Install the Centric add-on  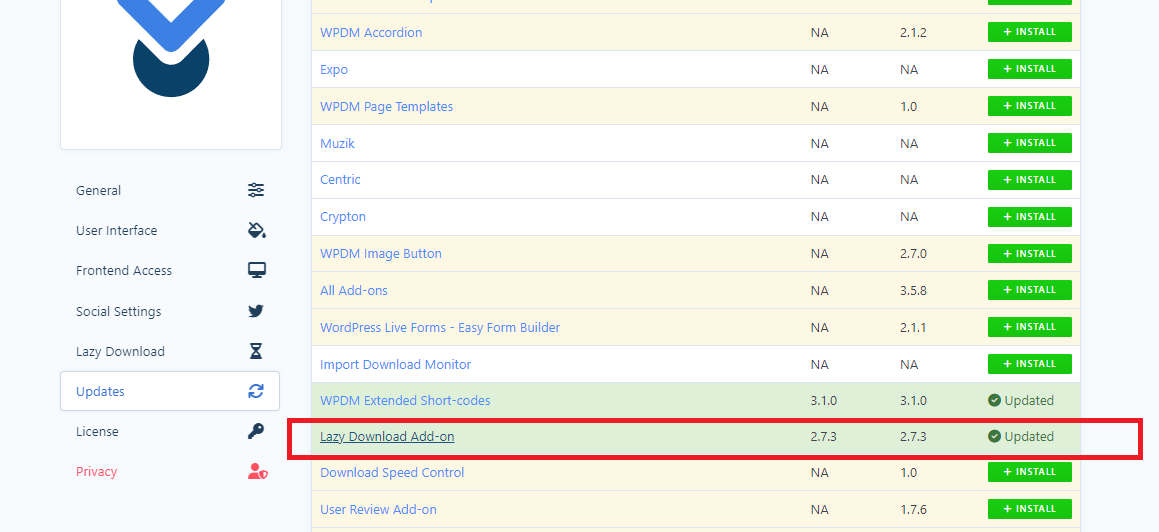pos(1030,180)
